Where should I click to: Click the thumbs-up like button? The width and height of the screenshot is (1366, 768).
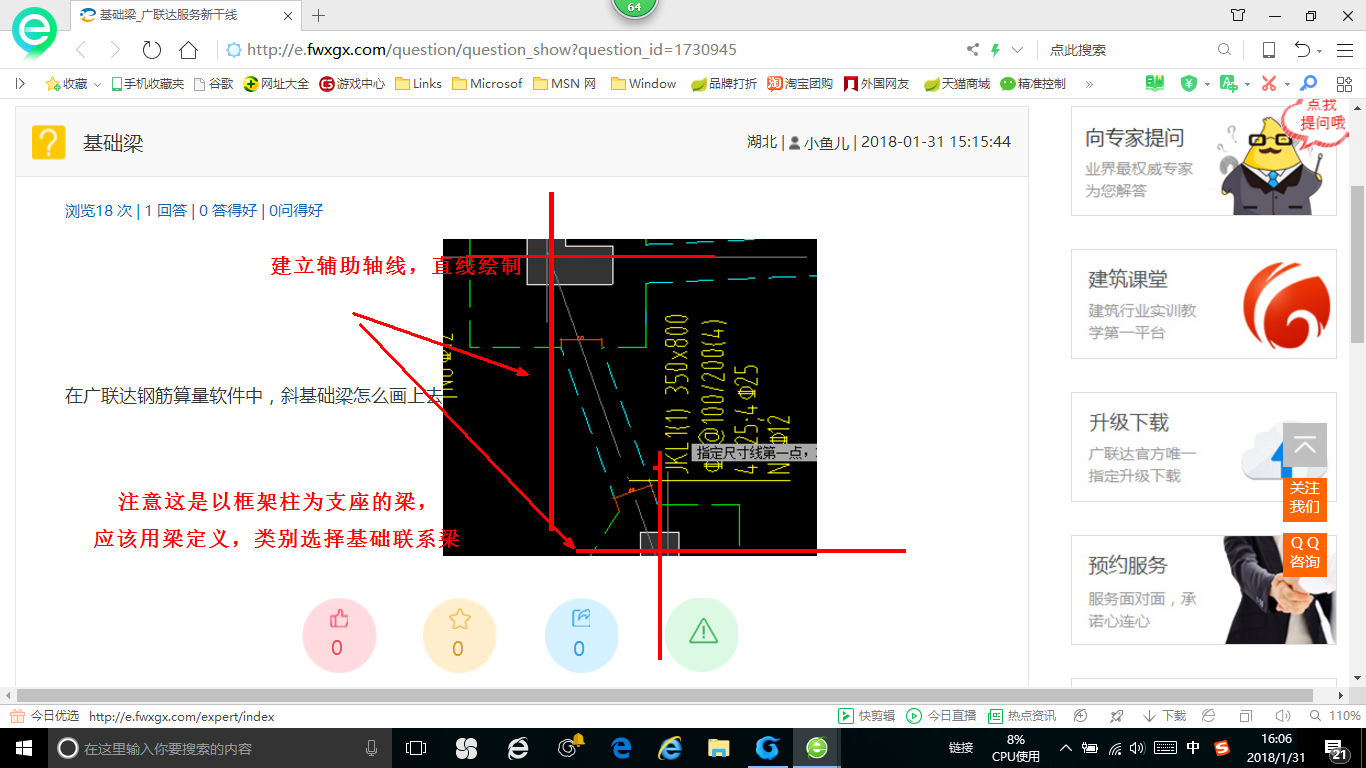339,635
